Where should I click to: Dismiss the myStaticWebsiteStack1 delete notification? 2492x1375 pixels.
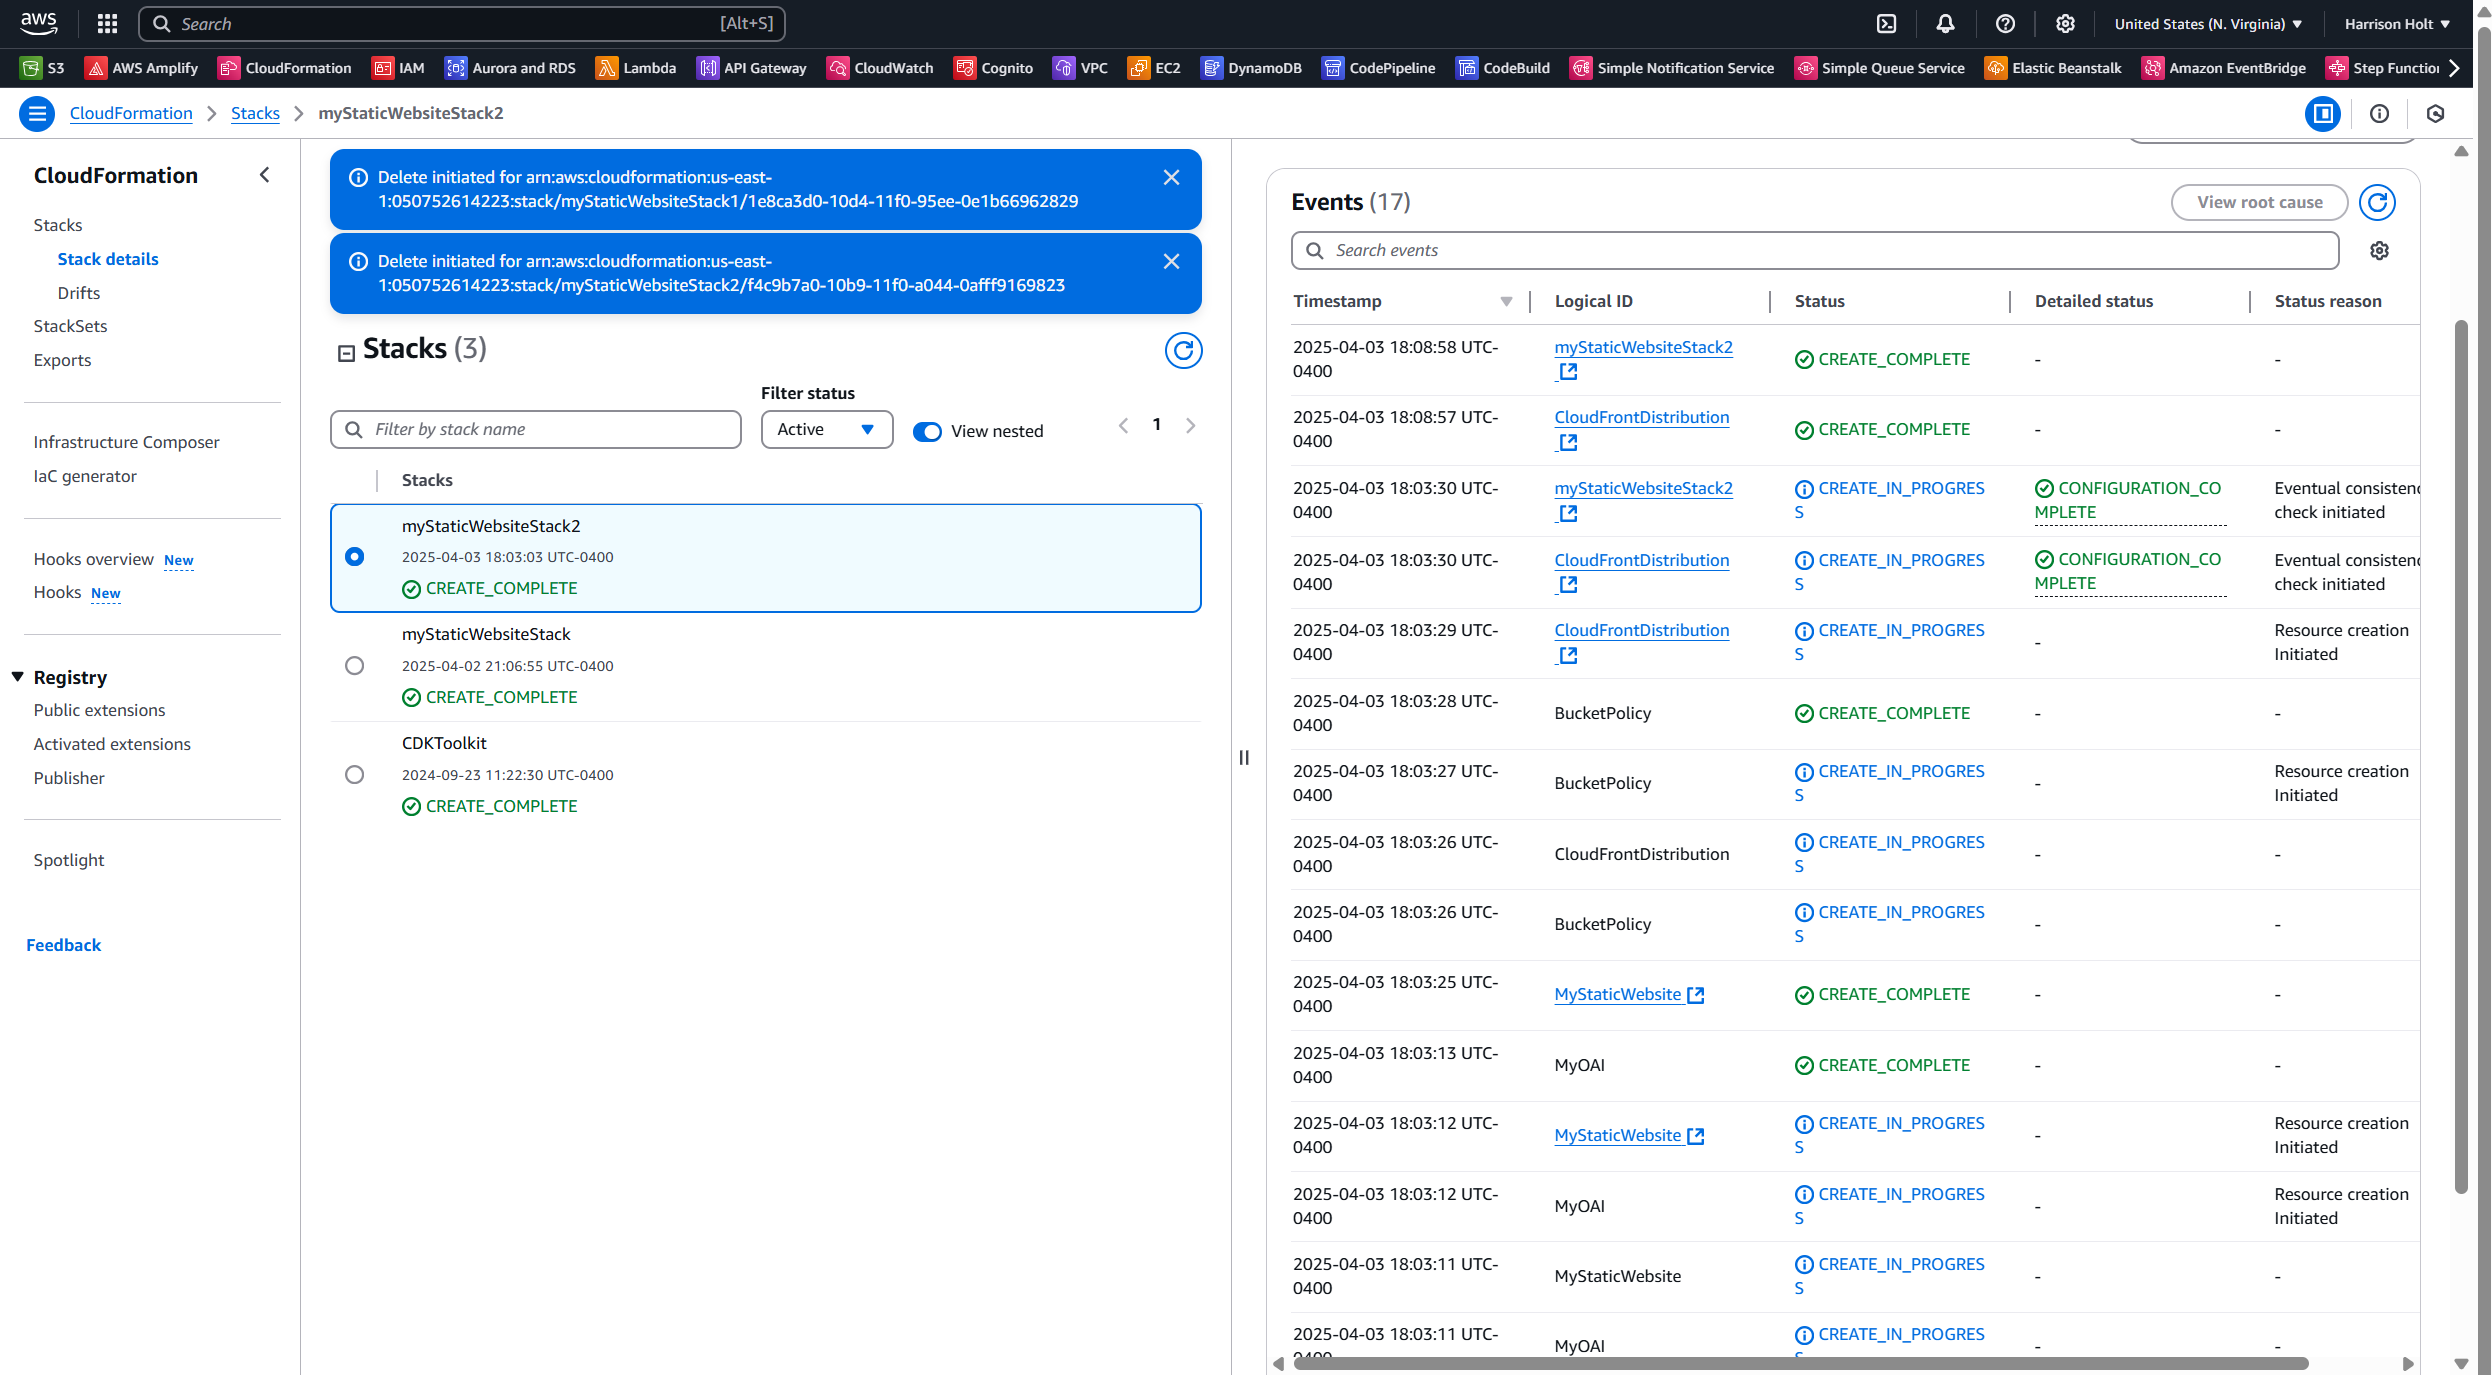pos(1171,177)
